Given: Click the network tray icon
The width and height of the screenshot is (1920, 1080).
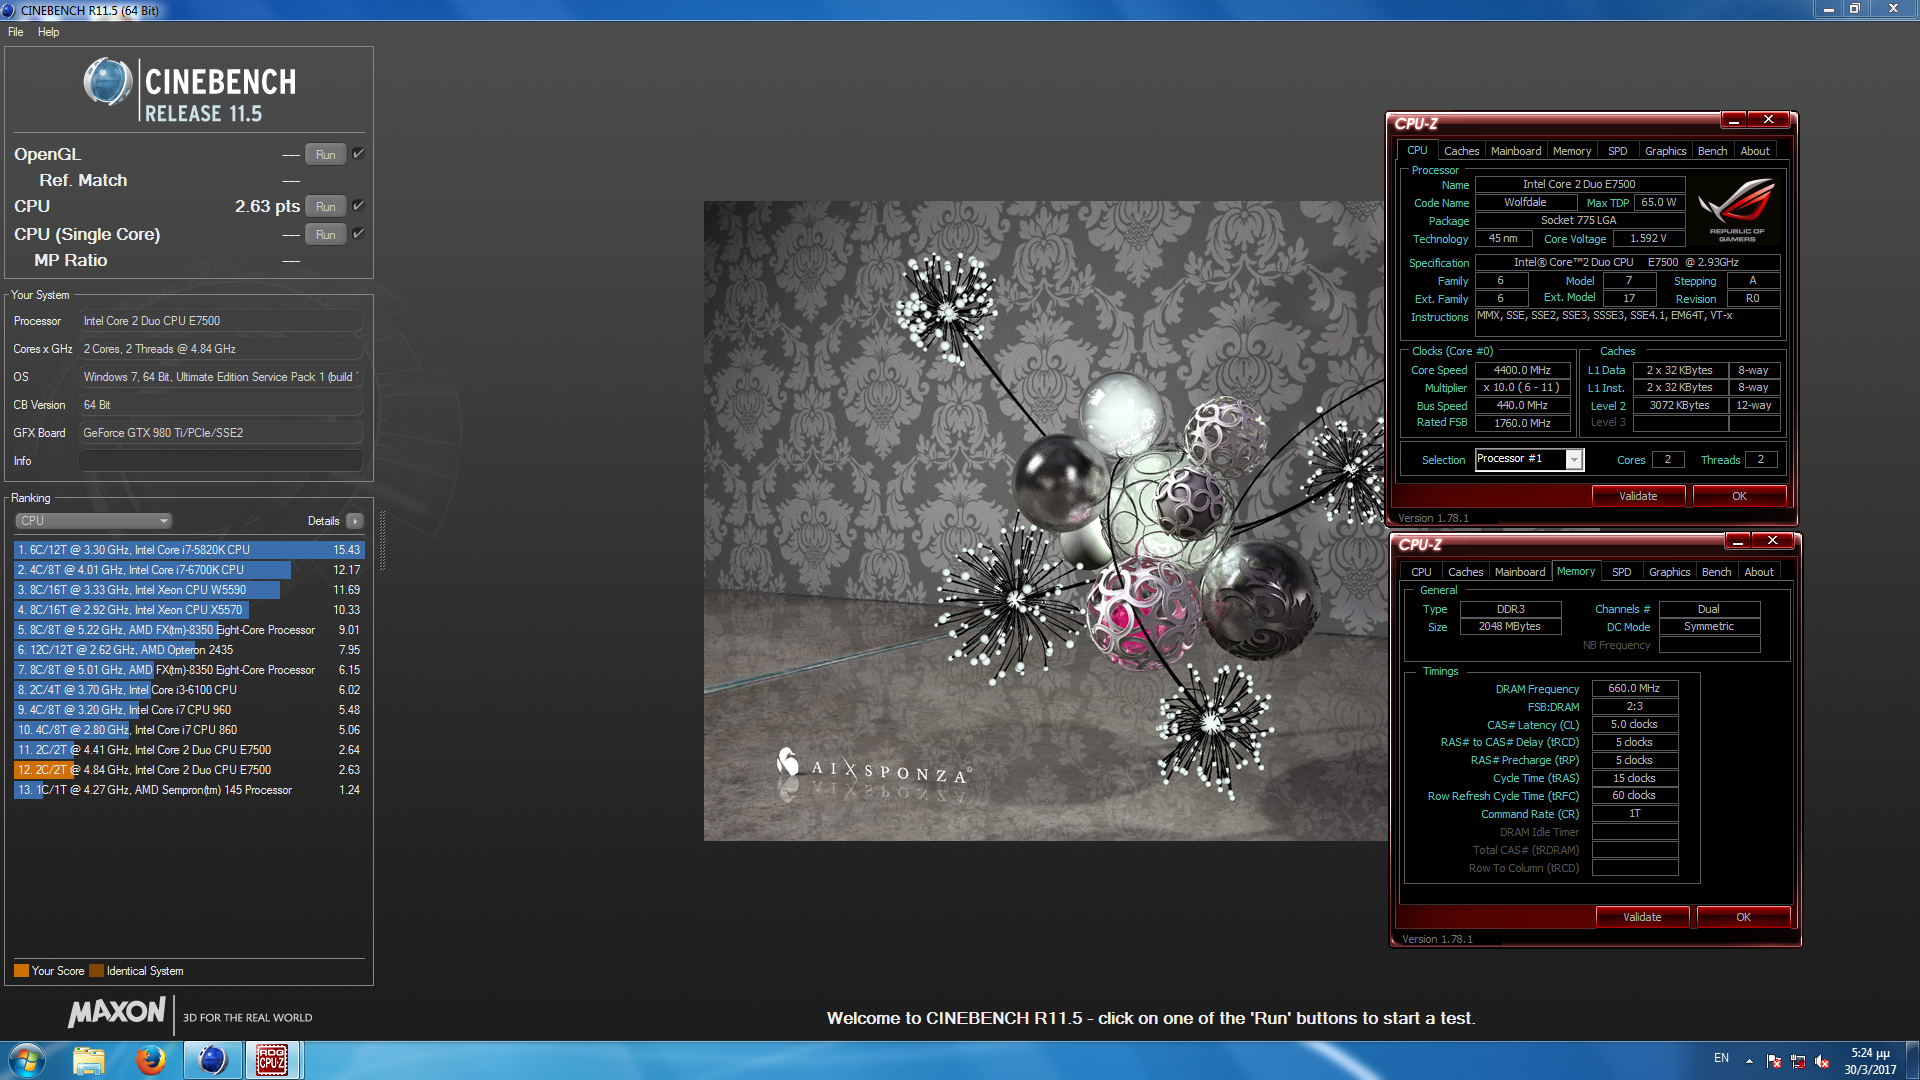Looking at the screenshot, I should pyautogui.click(x=1798, y=1061).
